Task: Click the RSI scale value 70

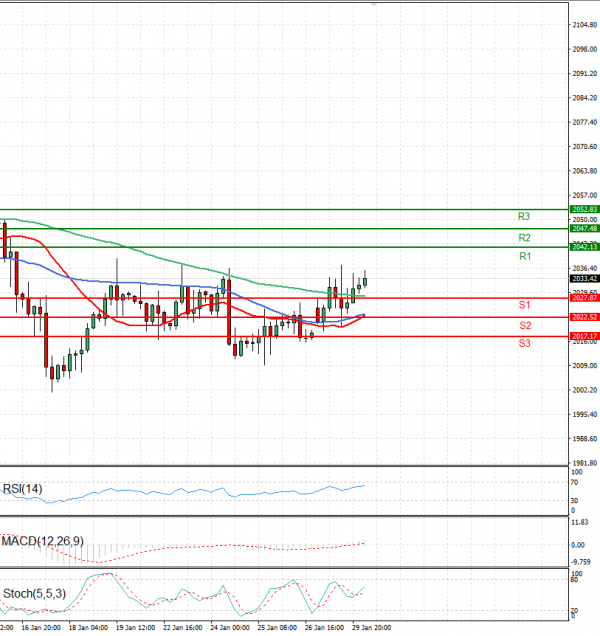Action: [x=574, y=483]
